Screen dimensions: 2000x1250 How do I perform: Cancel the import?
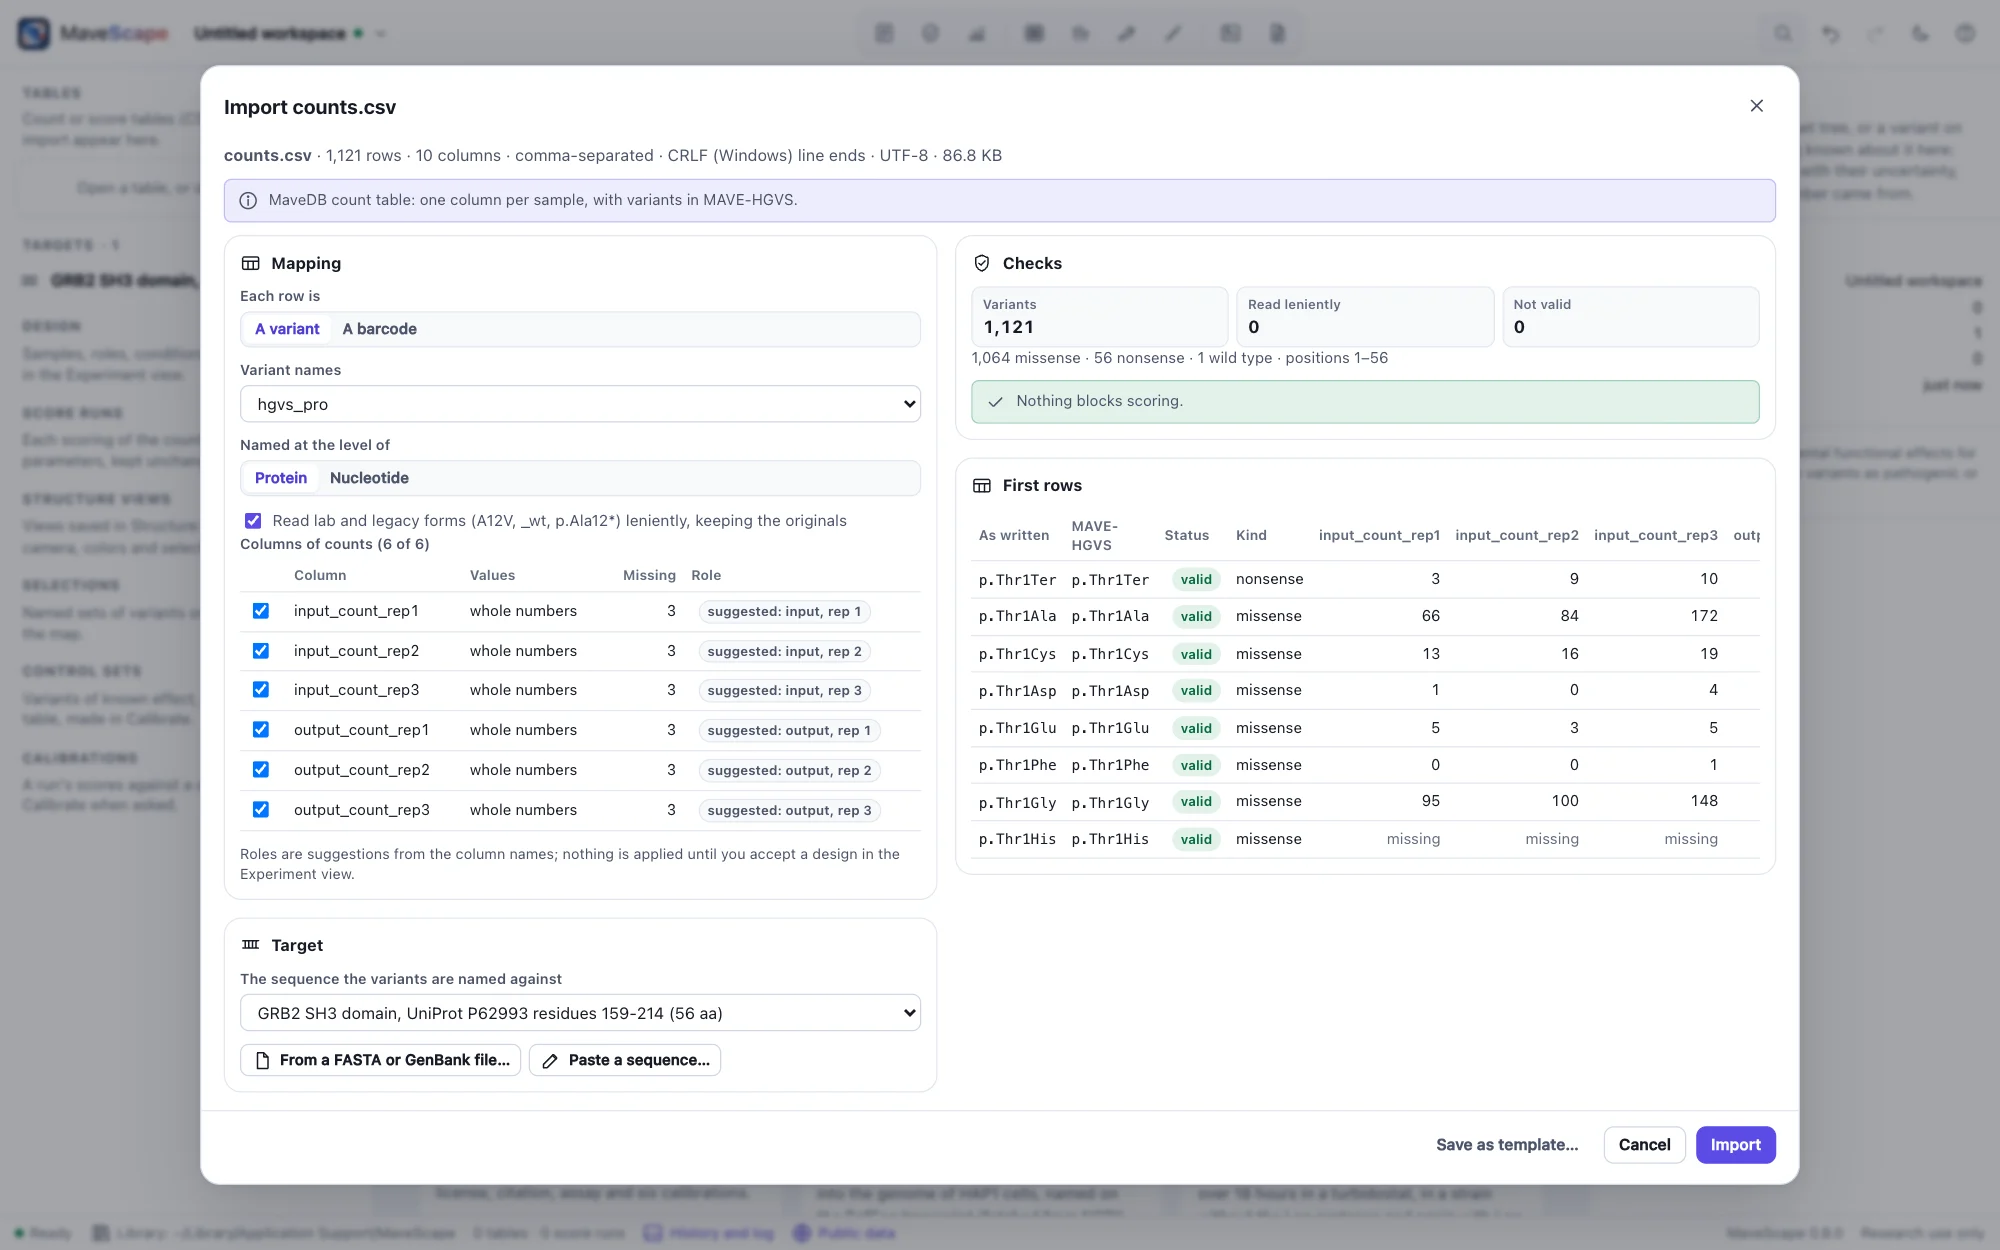(1644, 1145)
